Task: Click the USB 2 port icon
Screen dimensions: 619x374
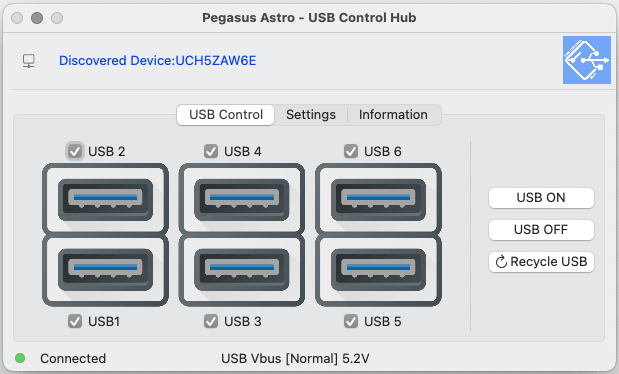Action: pyautogui.click(x=105, y=199)
